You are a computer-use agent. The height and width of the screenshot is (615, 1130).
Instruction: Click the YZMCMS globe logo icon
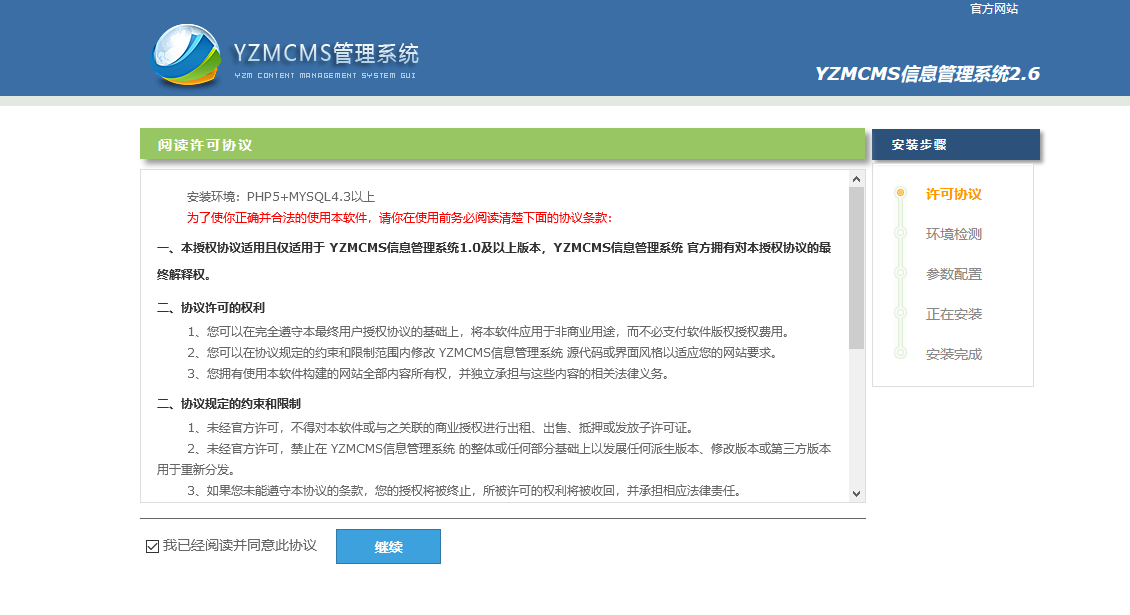tap(188, 54)
